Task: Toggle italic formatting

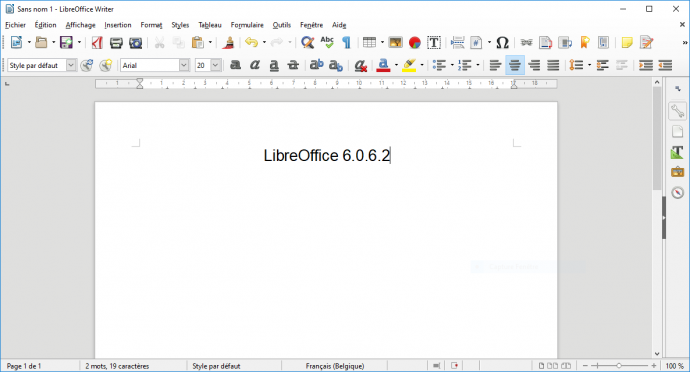Action: click(255, 66)
